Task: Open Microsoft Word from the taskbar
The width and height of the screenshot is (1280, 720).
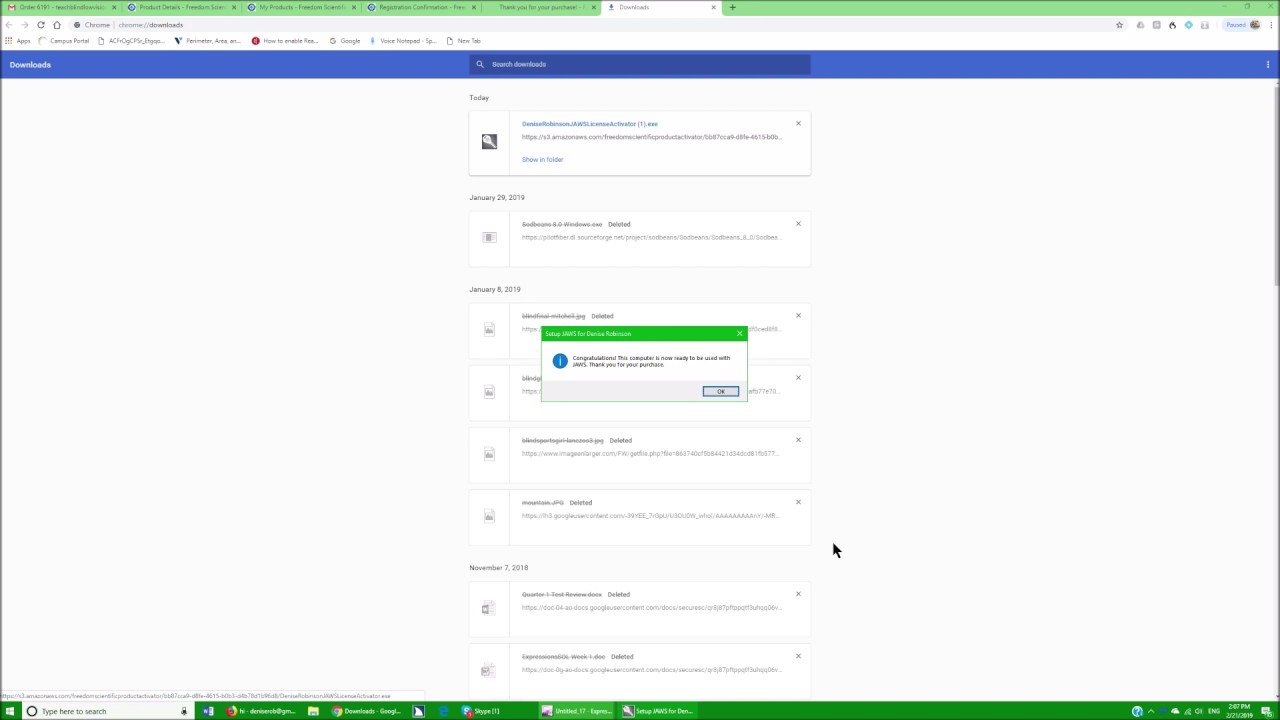Action: coord(208,711)
